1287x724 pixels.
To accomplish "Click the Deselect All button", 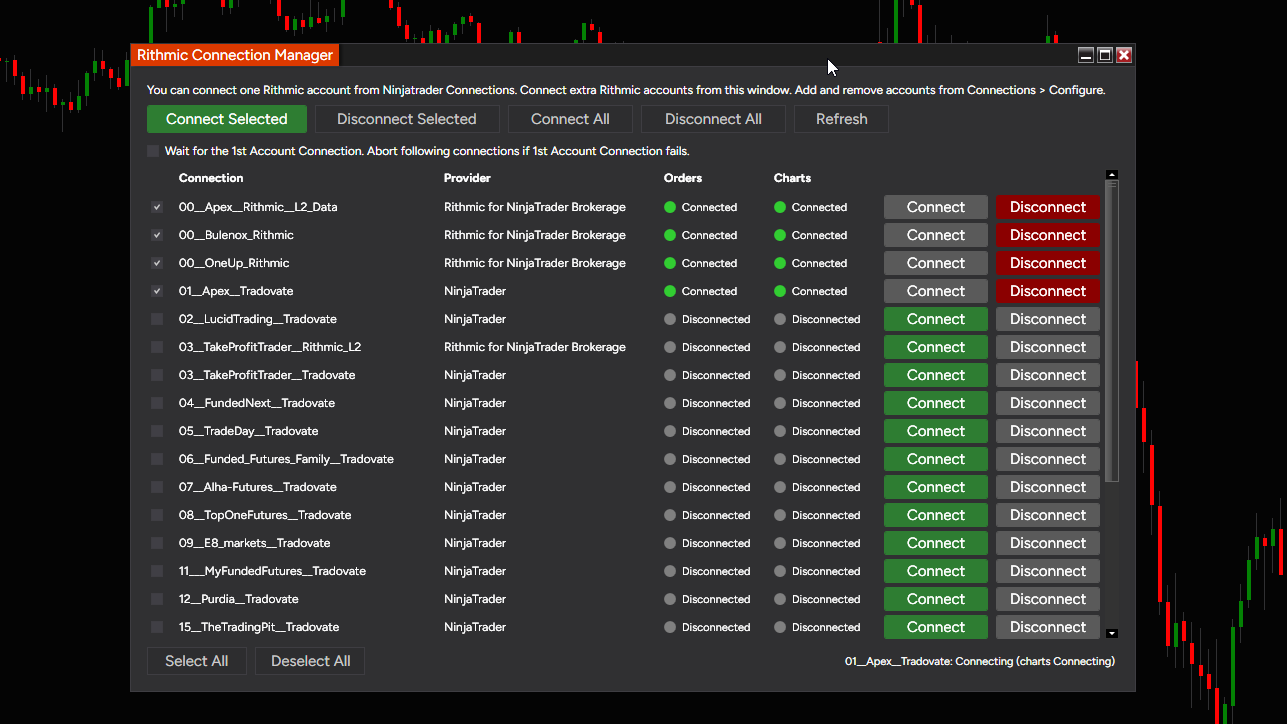I will point(310,661).
